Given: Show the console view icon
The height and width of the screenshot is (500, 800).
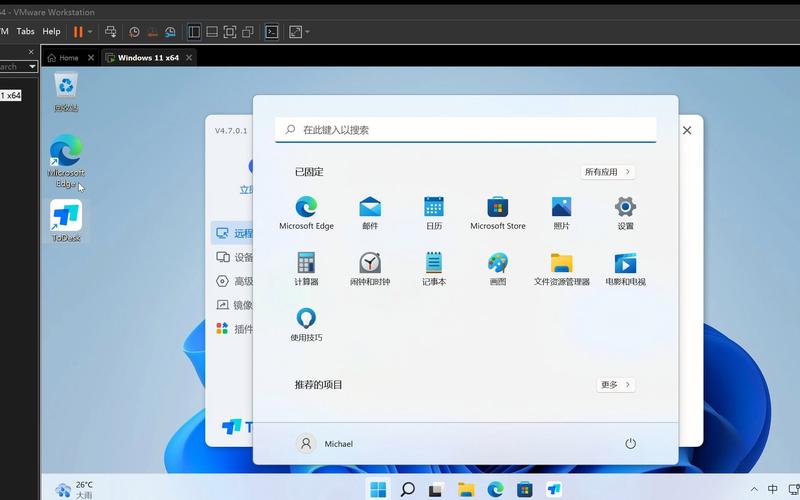Looking at the screenshot, I should pos(272,32).
